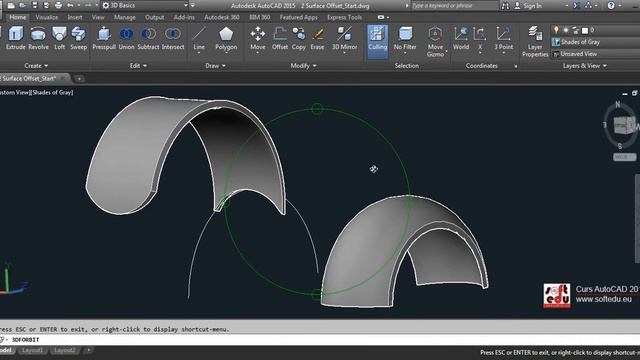The width and height of the screenshot is (640, 360).
Task: Set the World coordinate system
Action: pos(461,38)
